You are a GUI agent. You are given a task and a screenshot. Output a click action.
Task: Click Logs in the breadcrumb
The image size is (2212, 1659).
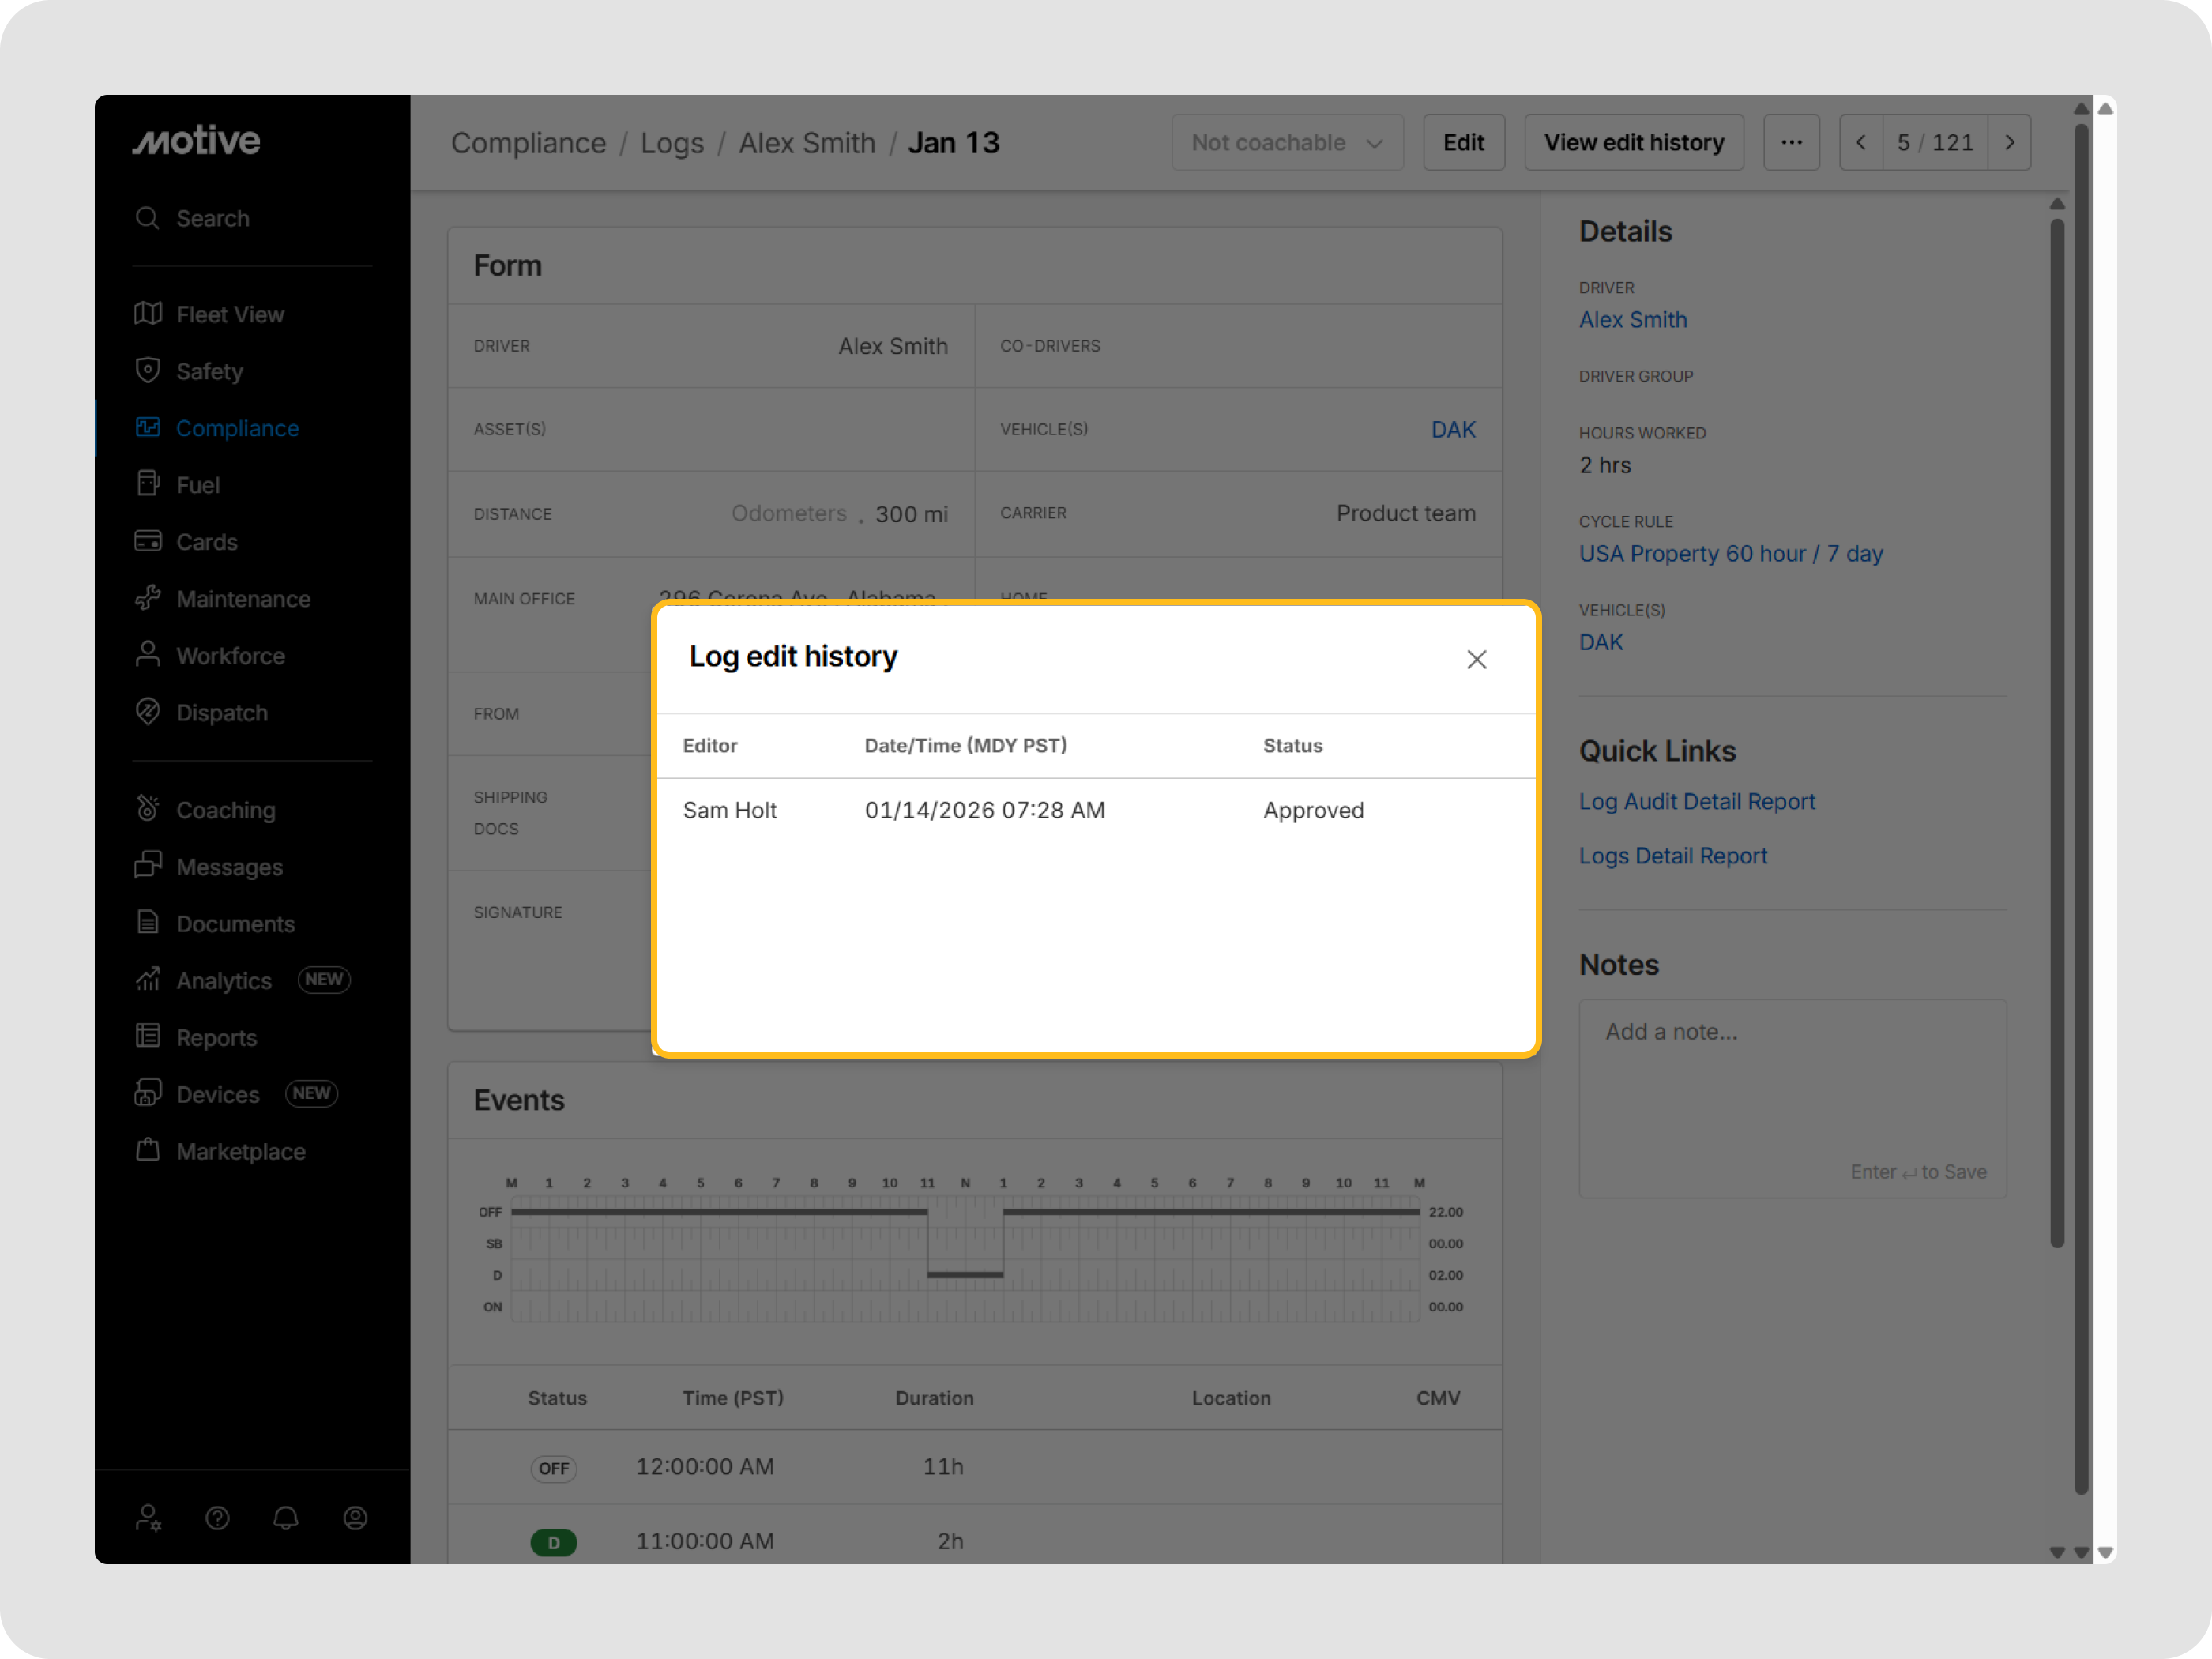click(672, 143)
